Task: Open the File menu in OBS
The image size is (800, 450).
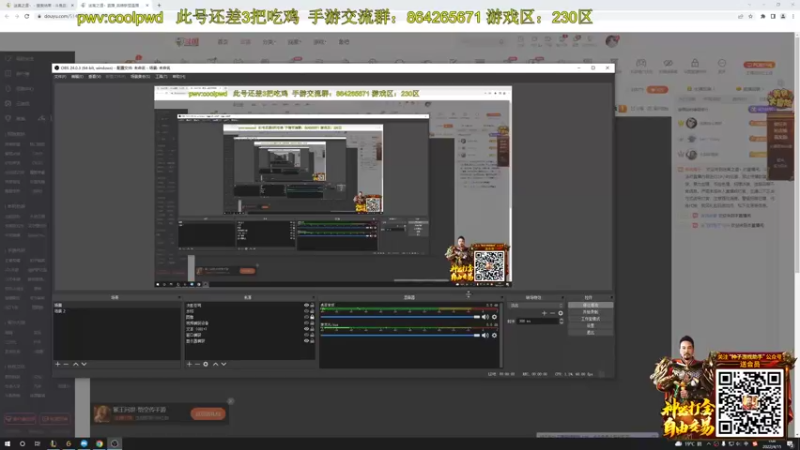Action: click(60, 77)
